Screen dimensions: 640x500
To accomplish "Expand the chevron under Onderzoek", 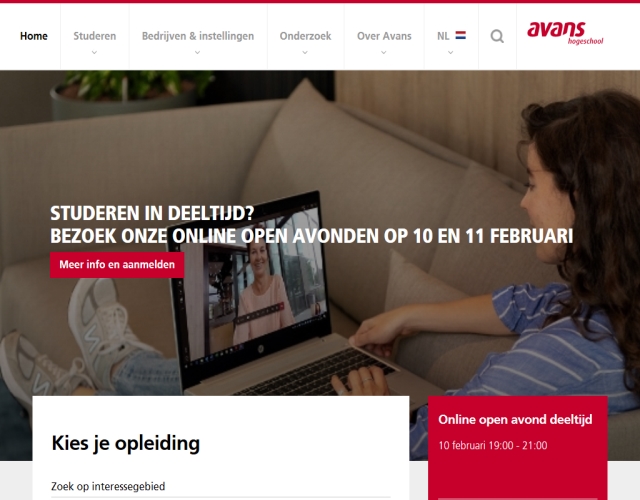I will [x=305, y=52].
